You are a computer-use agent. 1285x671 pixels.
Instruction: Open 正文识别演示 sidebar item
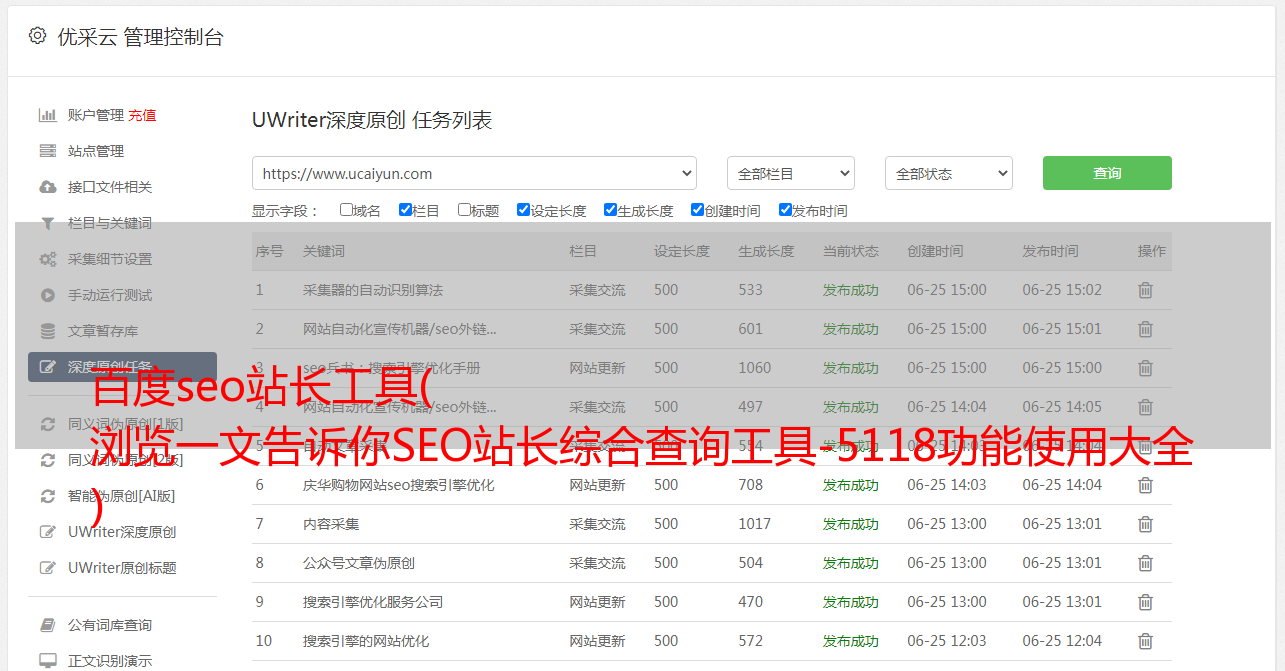[x=110, y=661]
